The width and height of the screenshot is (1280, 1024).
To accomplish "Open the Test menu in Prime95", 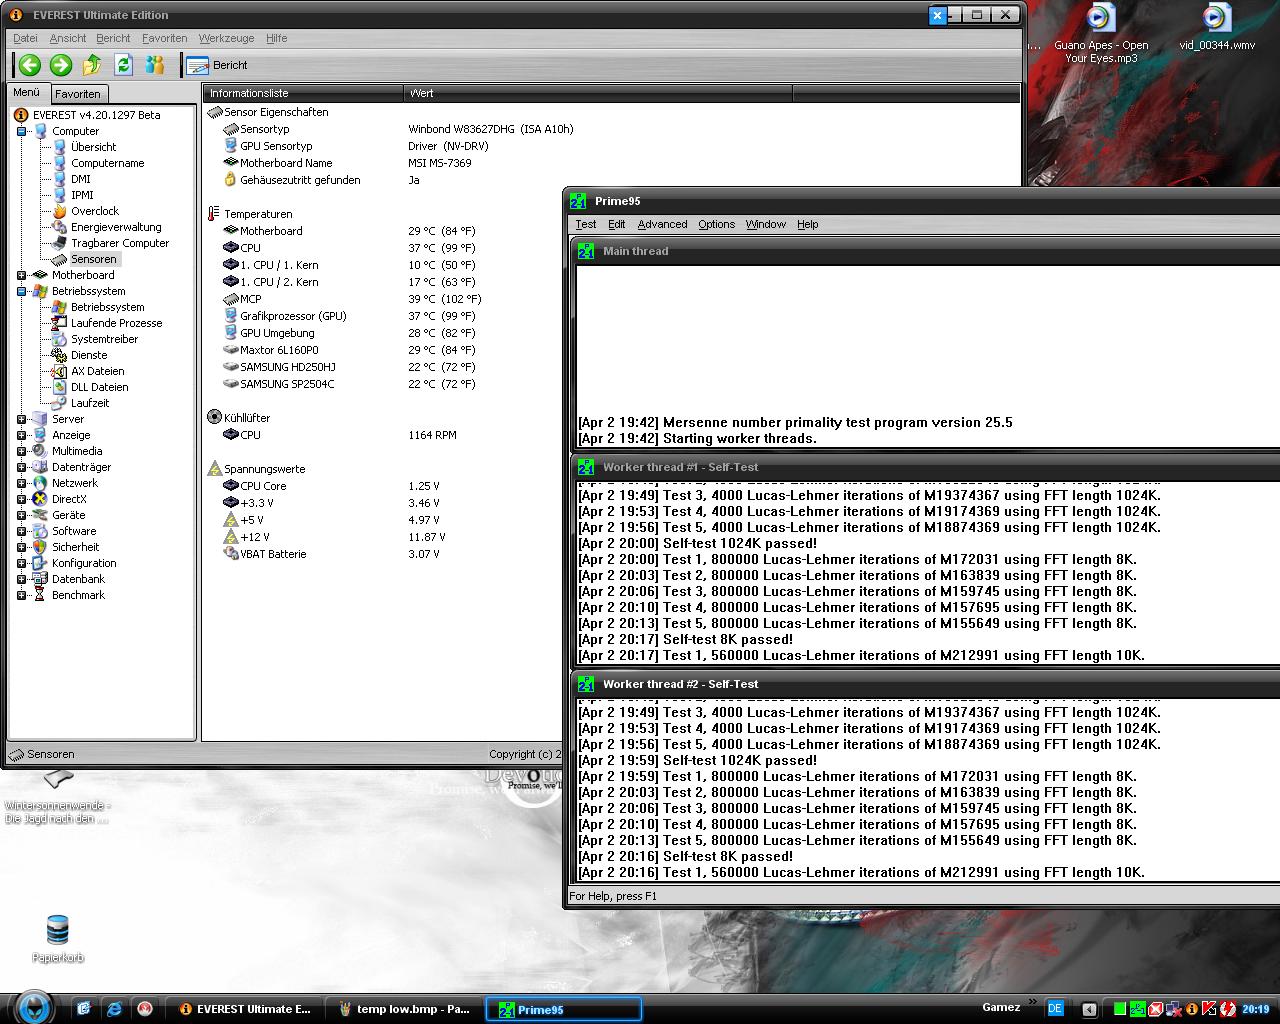I will point(586,224).
